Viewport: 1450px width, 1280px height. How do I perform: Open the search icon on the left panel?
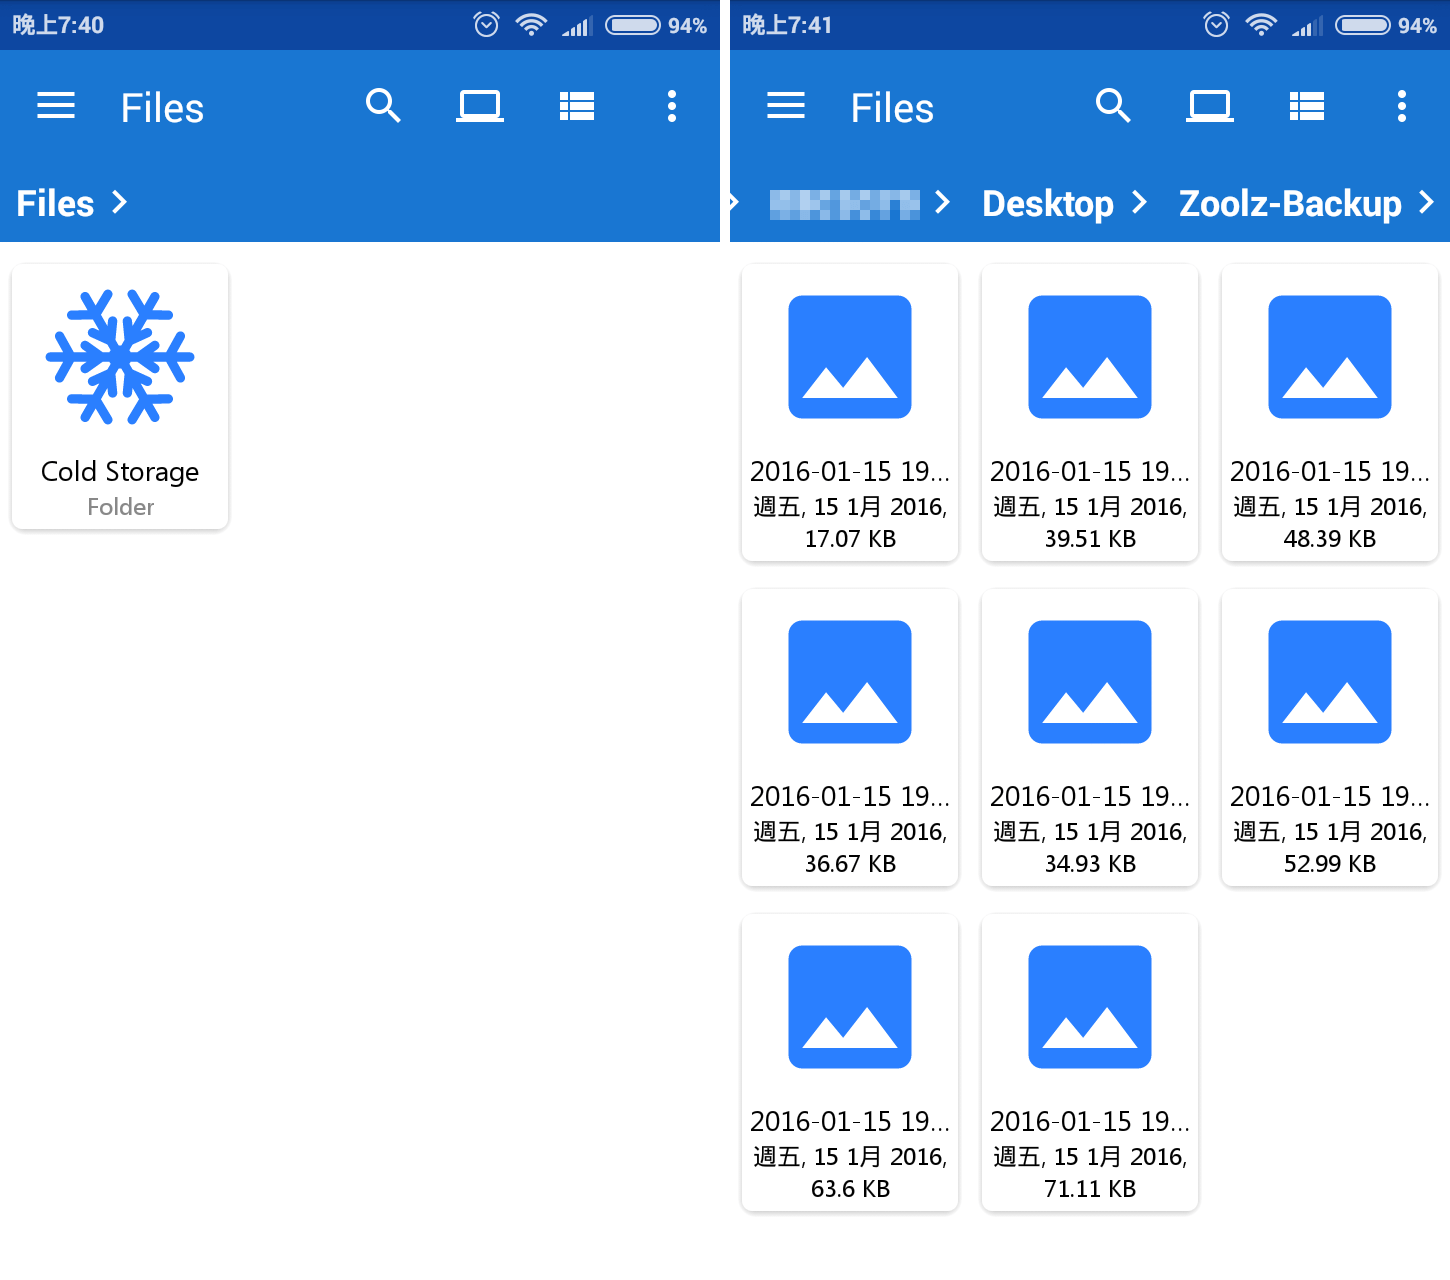point(383,106)
